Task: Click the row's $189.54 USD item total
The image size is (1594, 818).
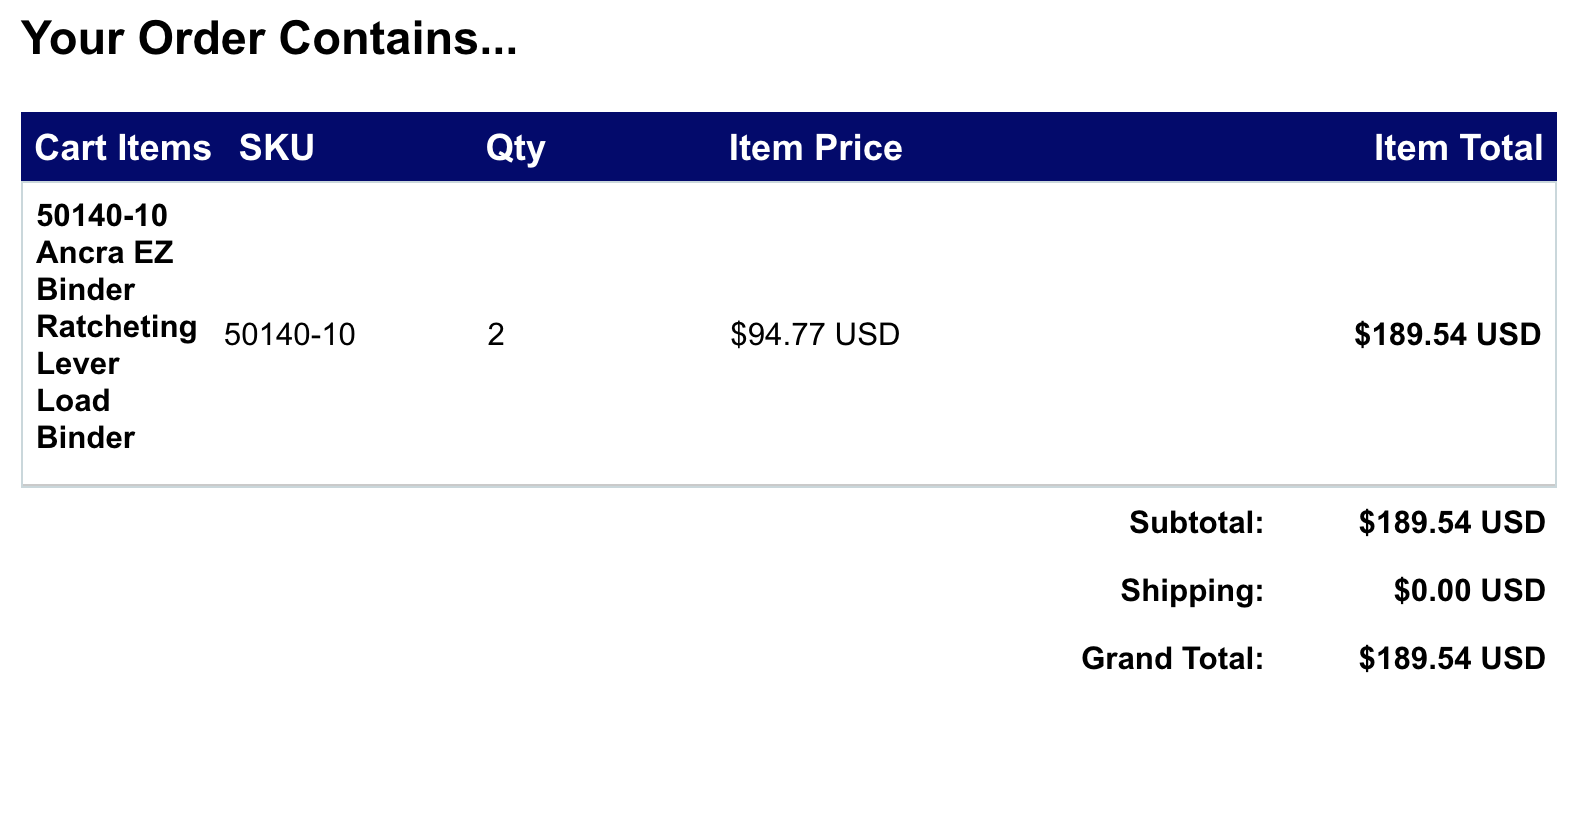Action: pyautogui.click(x=1447, y=334)
